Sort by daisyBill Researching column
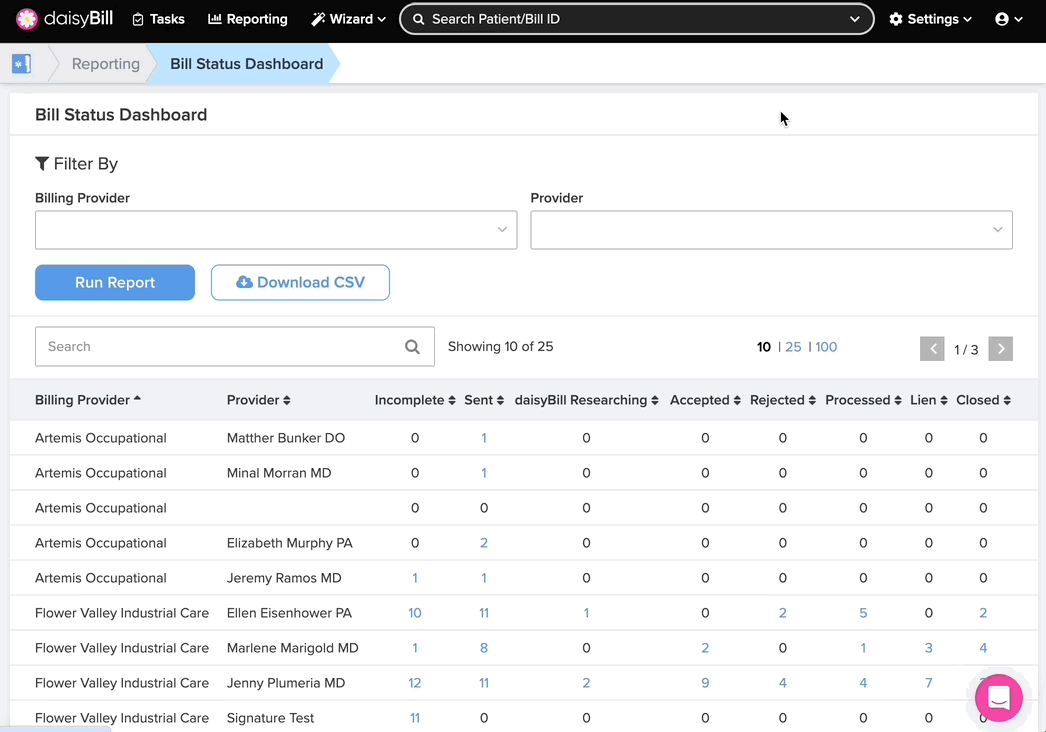The height and width of the screenshot is (732, 1046). pyautogui.click(x=586, y=400)
